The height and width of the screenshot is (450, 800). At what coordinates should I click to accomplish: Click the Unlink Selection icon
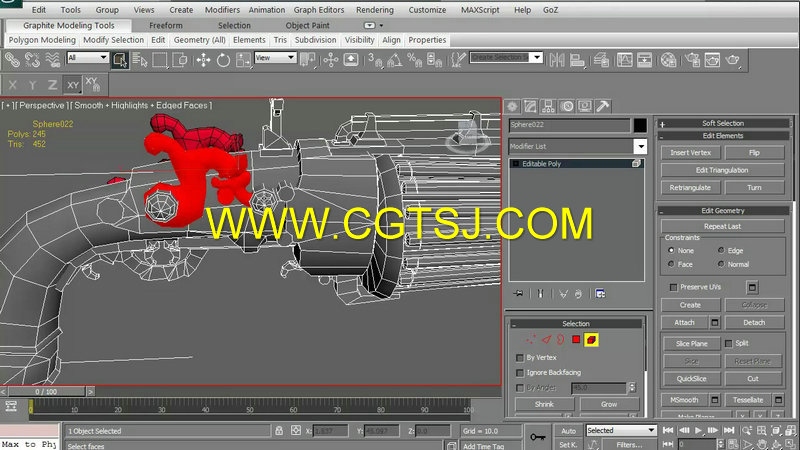click(x=33, y=60)
